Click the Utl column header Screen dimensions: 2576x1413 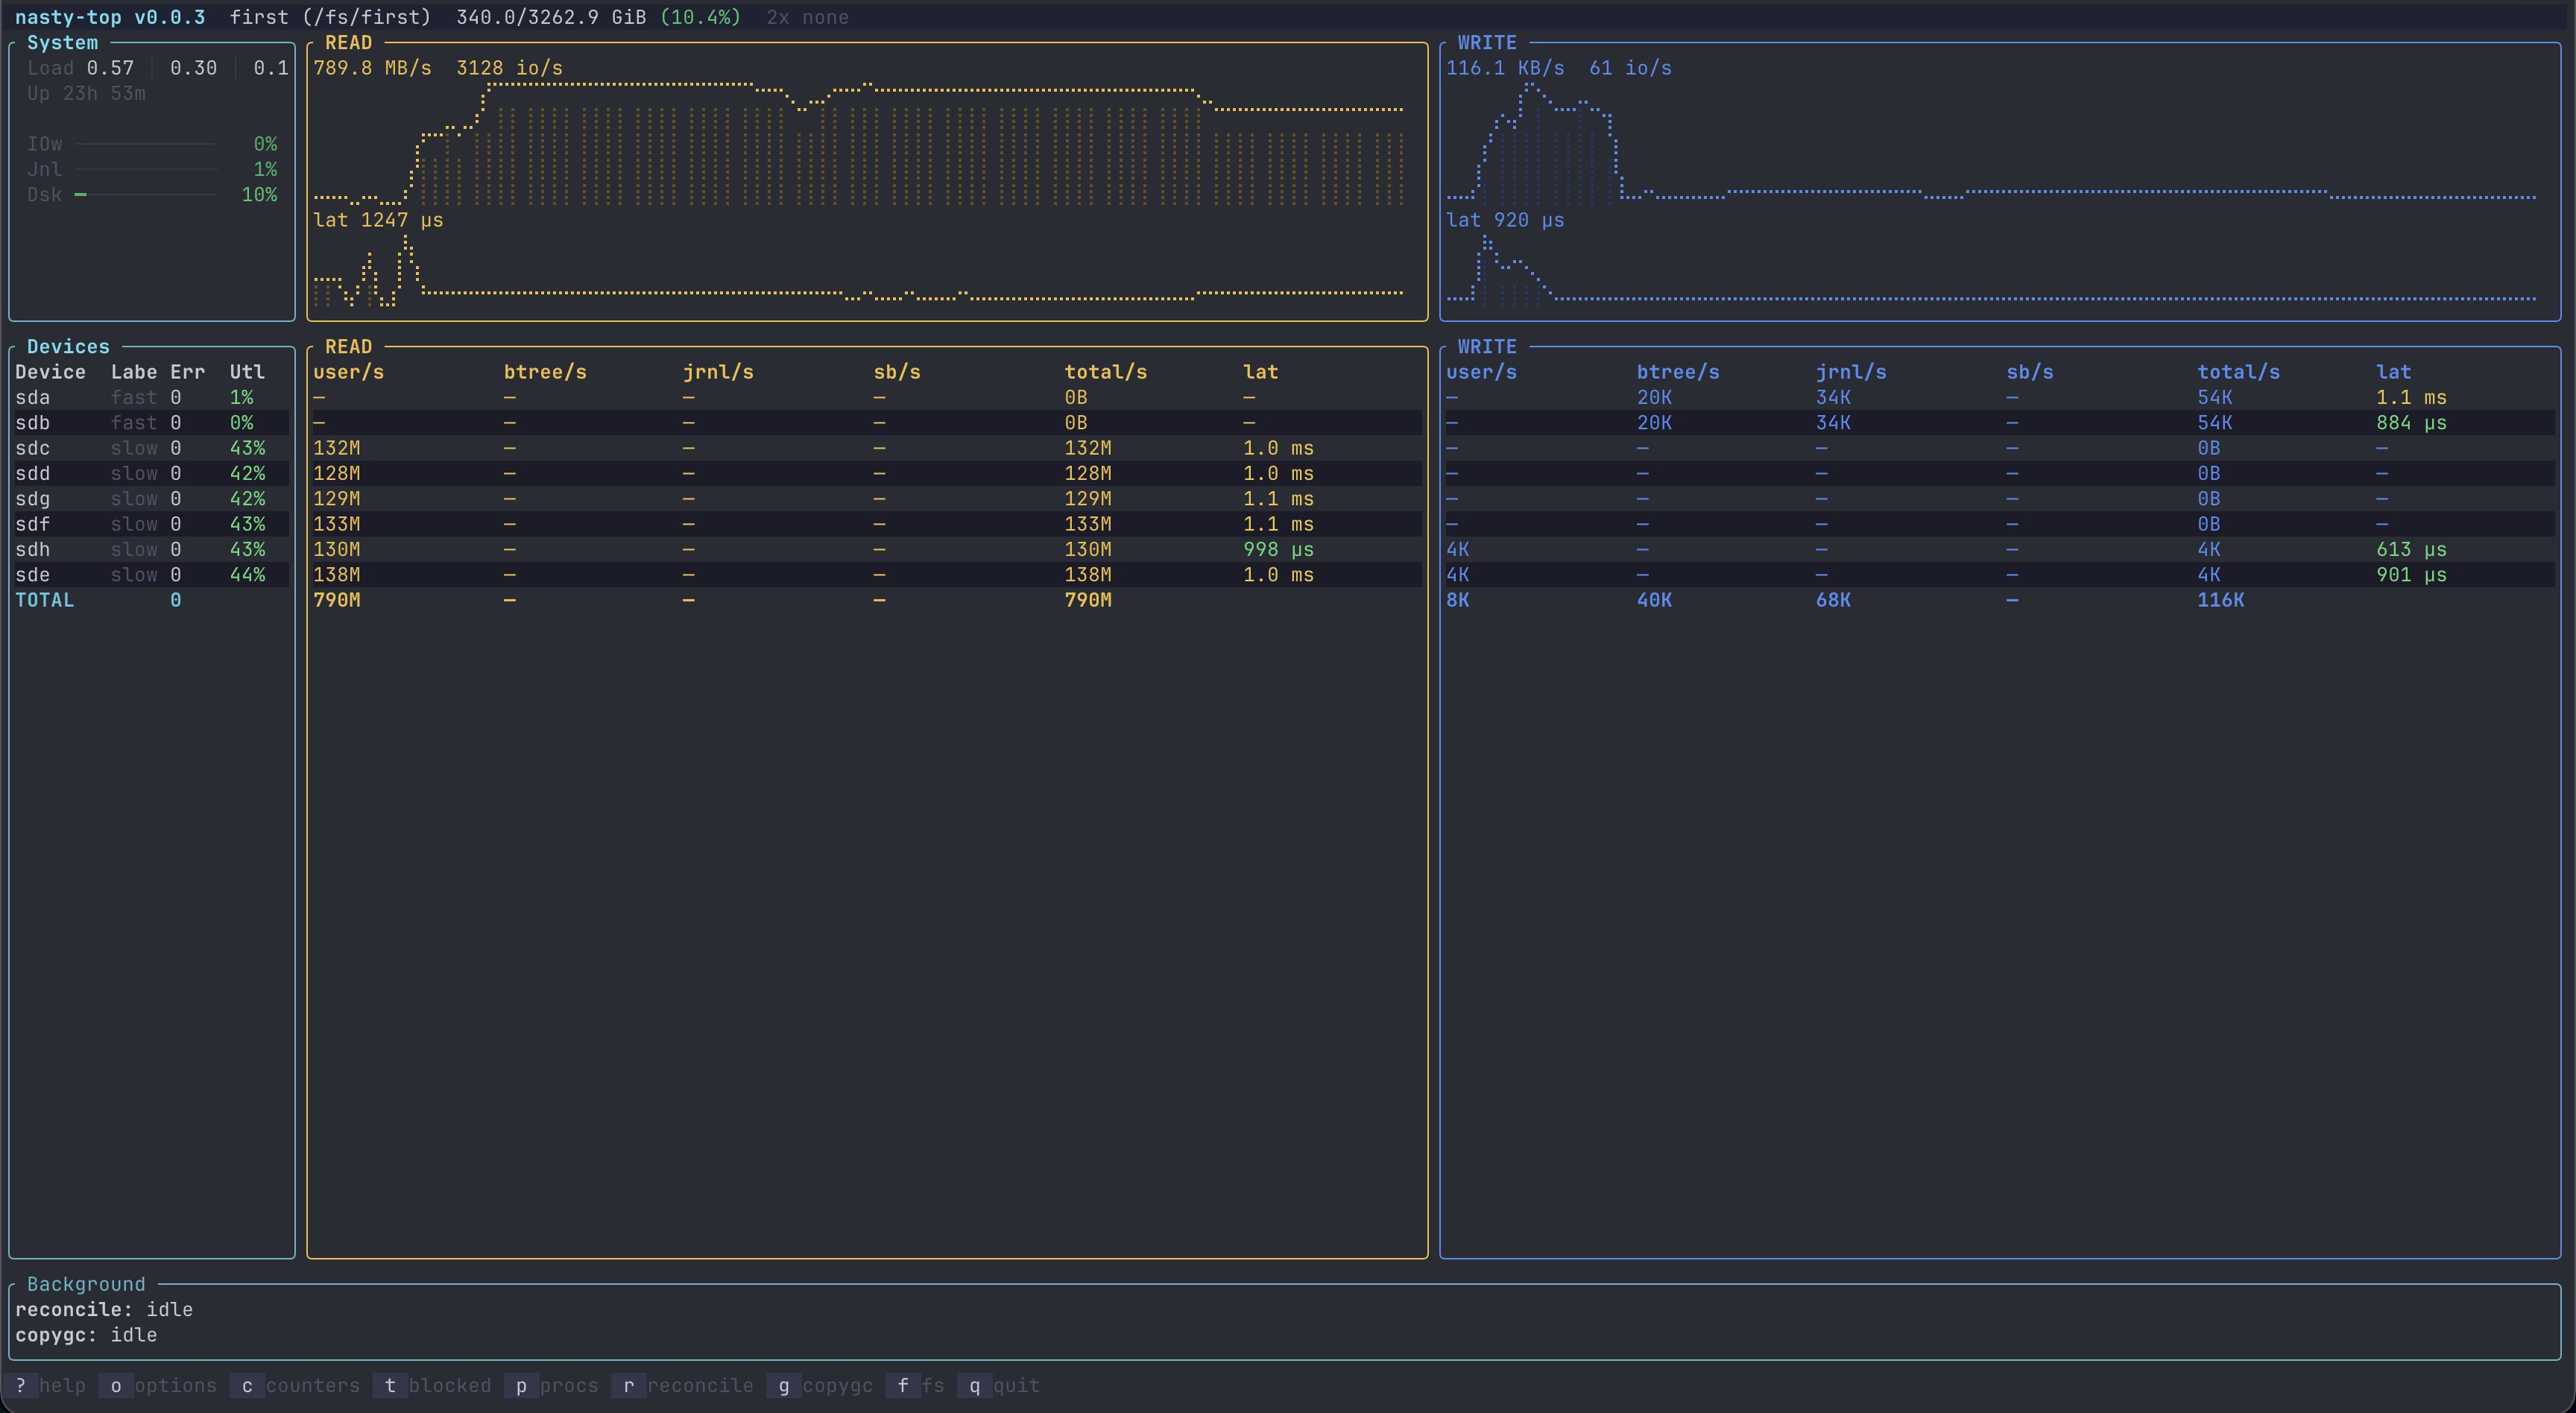[x=247, y=372]
